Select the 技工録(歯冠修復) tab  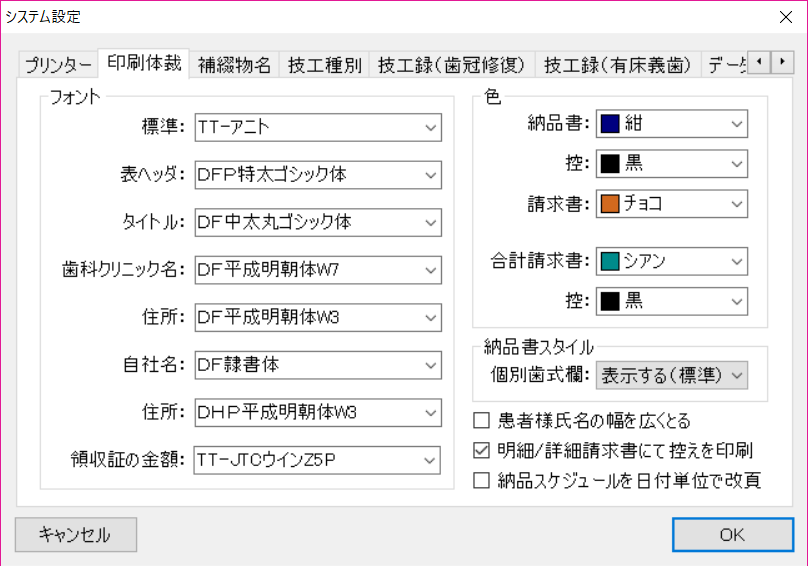click(x=452, y=66)
